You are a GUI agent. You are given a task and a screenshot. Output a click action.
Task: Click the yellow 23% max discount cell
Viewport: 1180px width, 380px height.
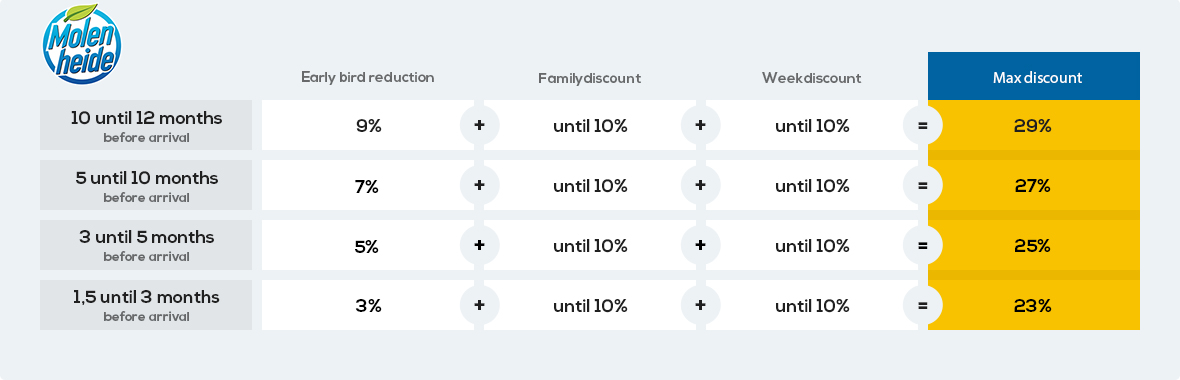coord(1033,306)
